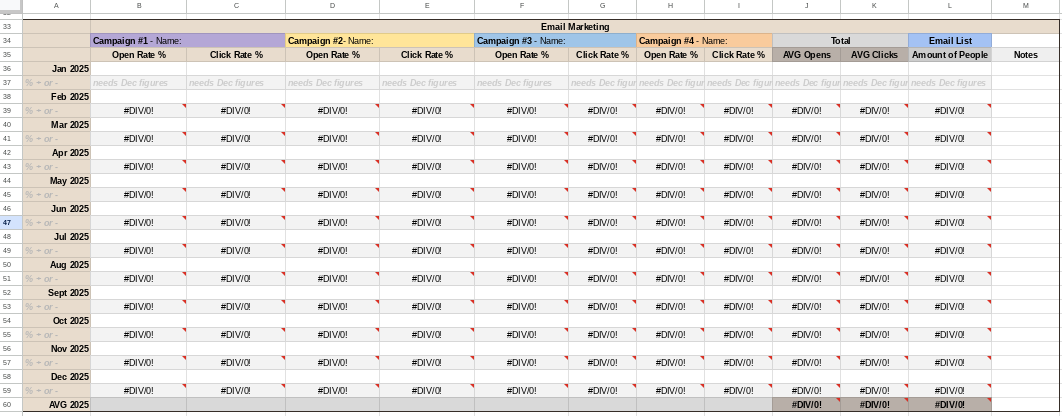This screenshot has height=416, width=1062.
Task: Click Campaign #3 Open Rate % header
Action: (522, 55)
